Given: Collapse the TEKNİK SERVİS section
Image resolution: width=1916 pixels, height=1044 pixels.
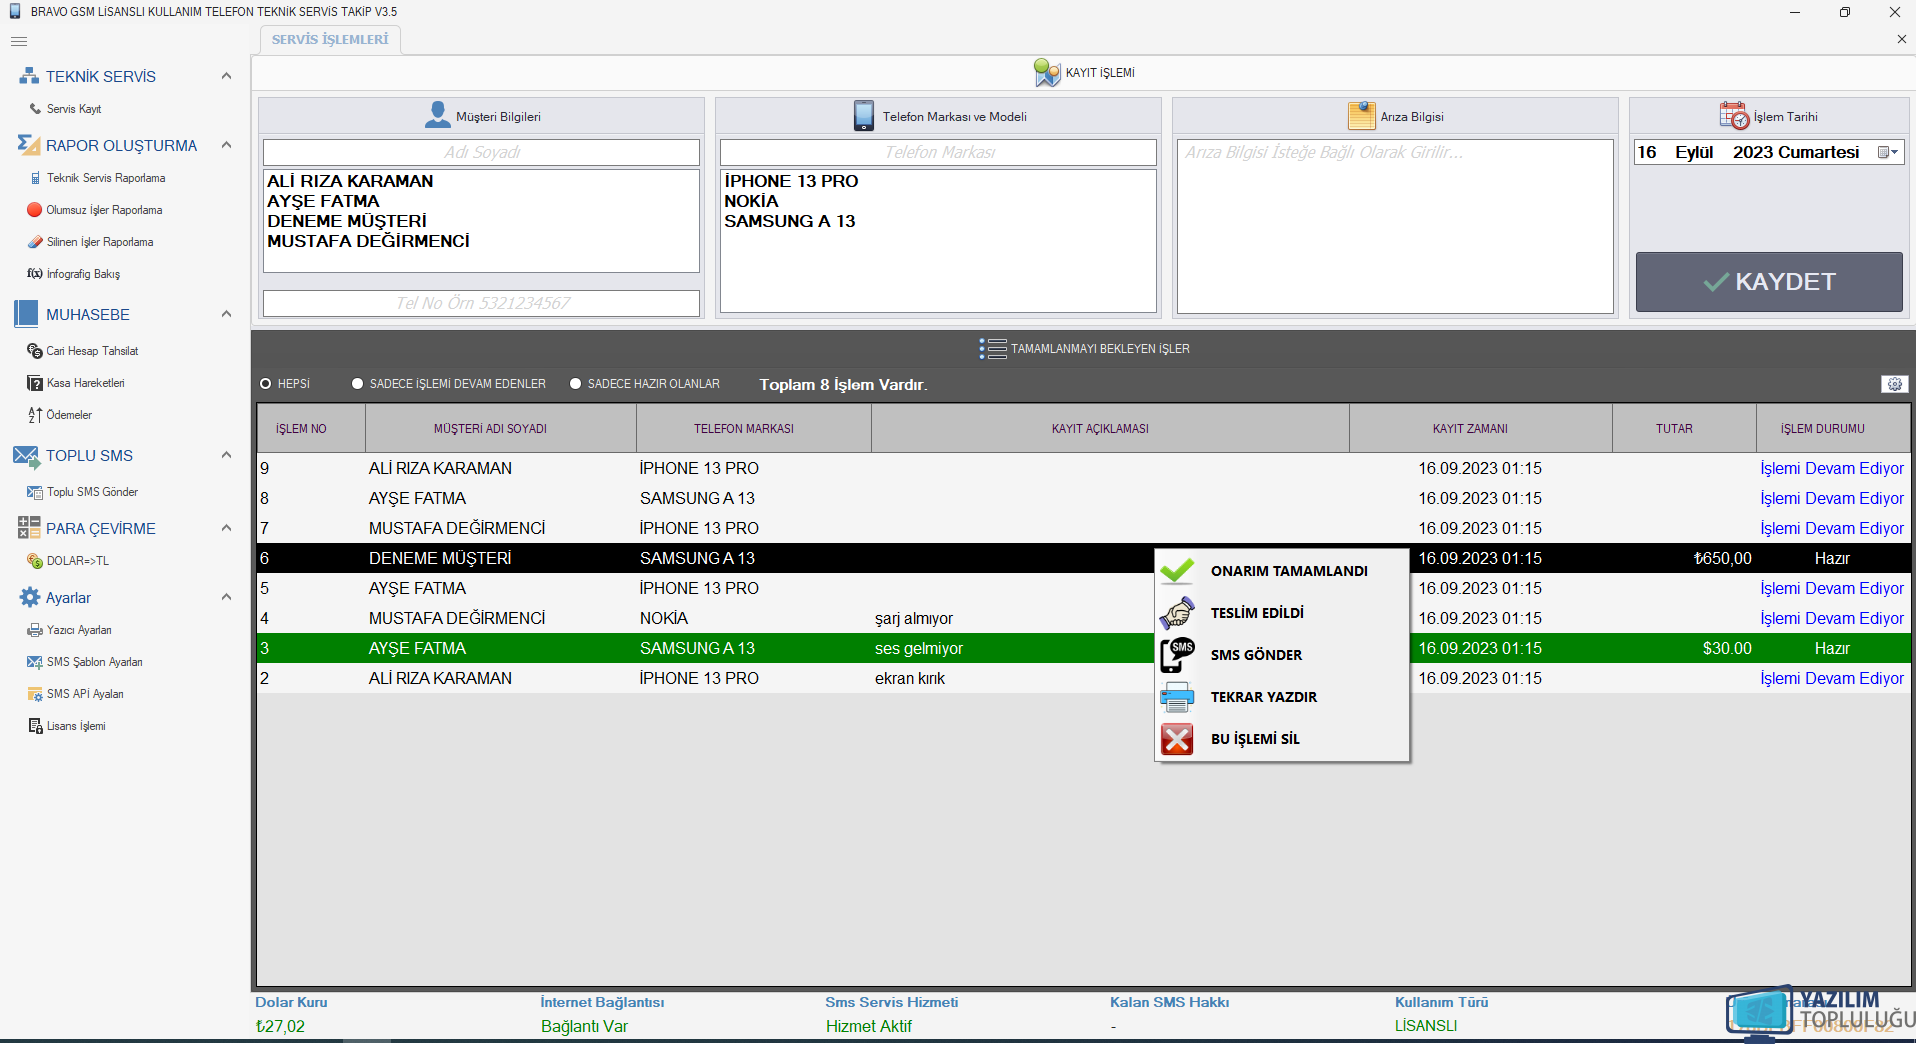Looking at the screenshot, I should [226, 76].
